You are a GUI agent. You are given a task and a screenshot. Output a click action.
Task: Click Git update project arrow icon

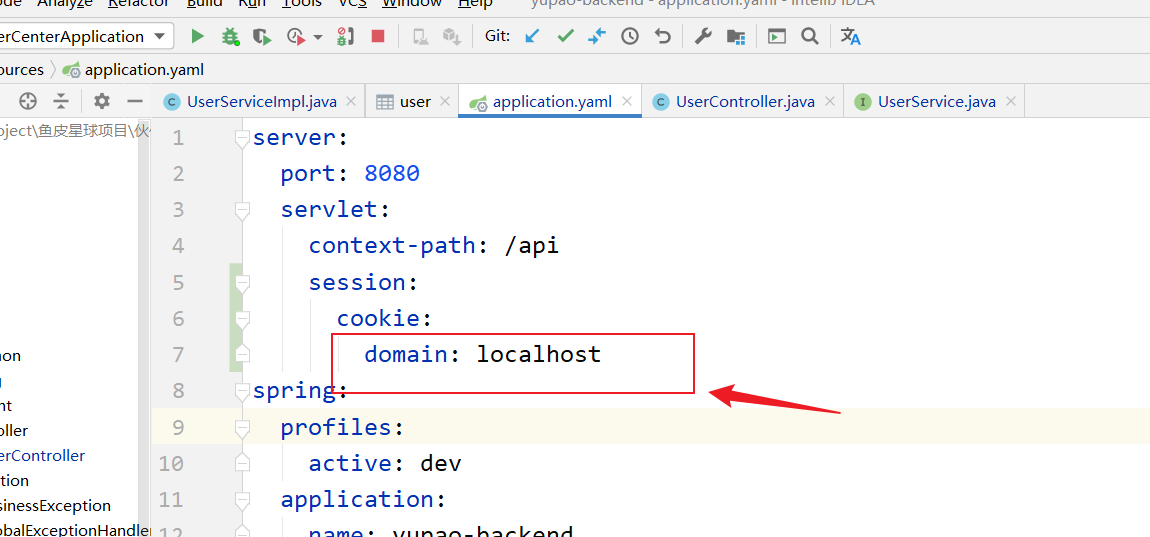pyautogui.click(x=532, y=37)
